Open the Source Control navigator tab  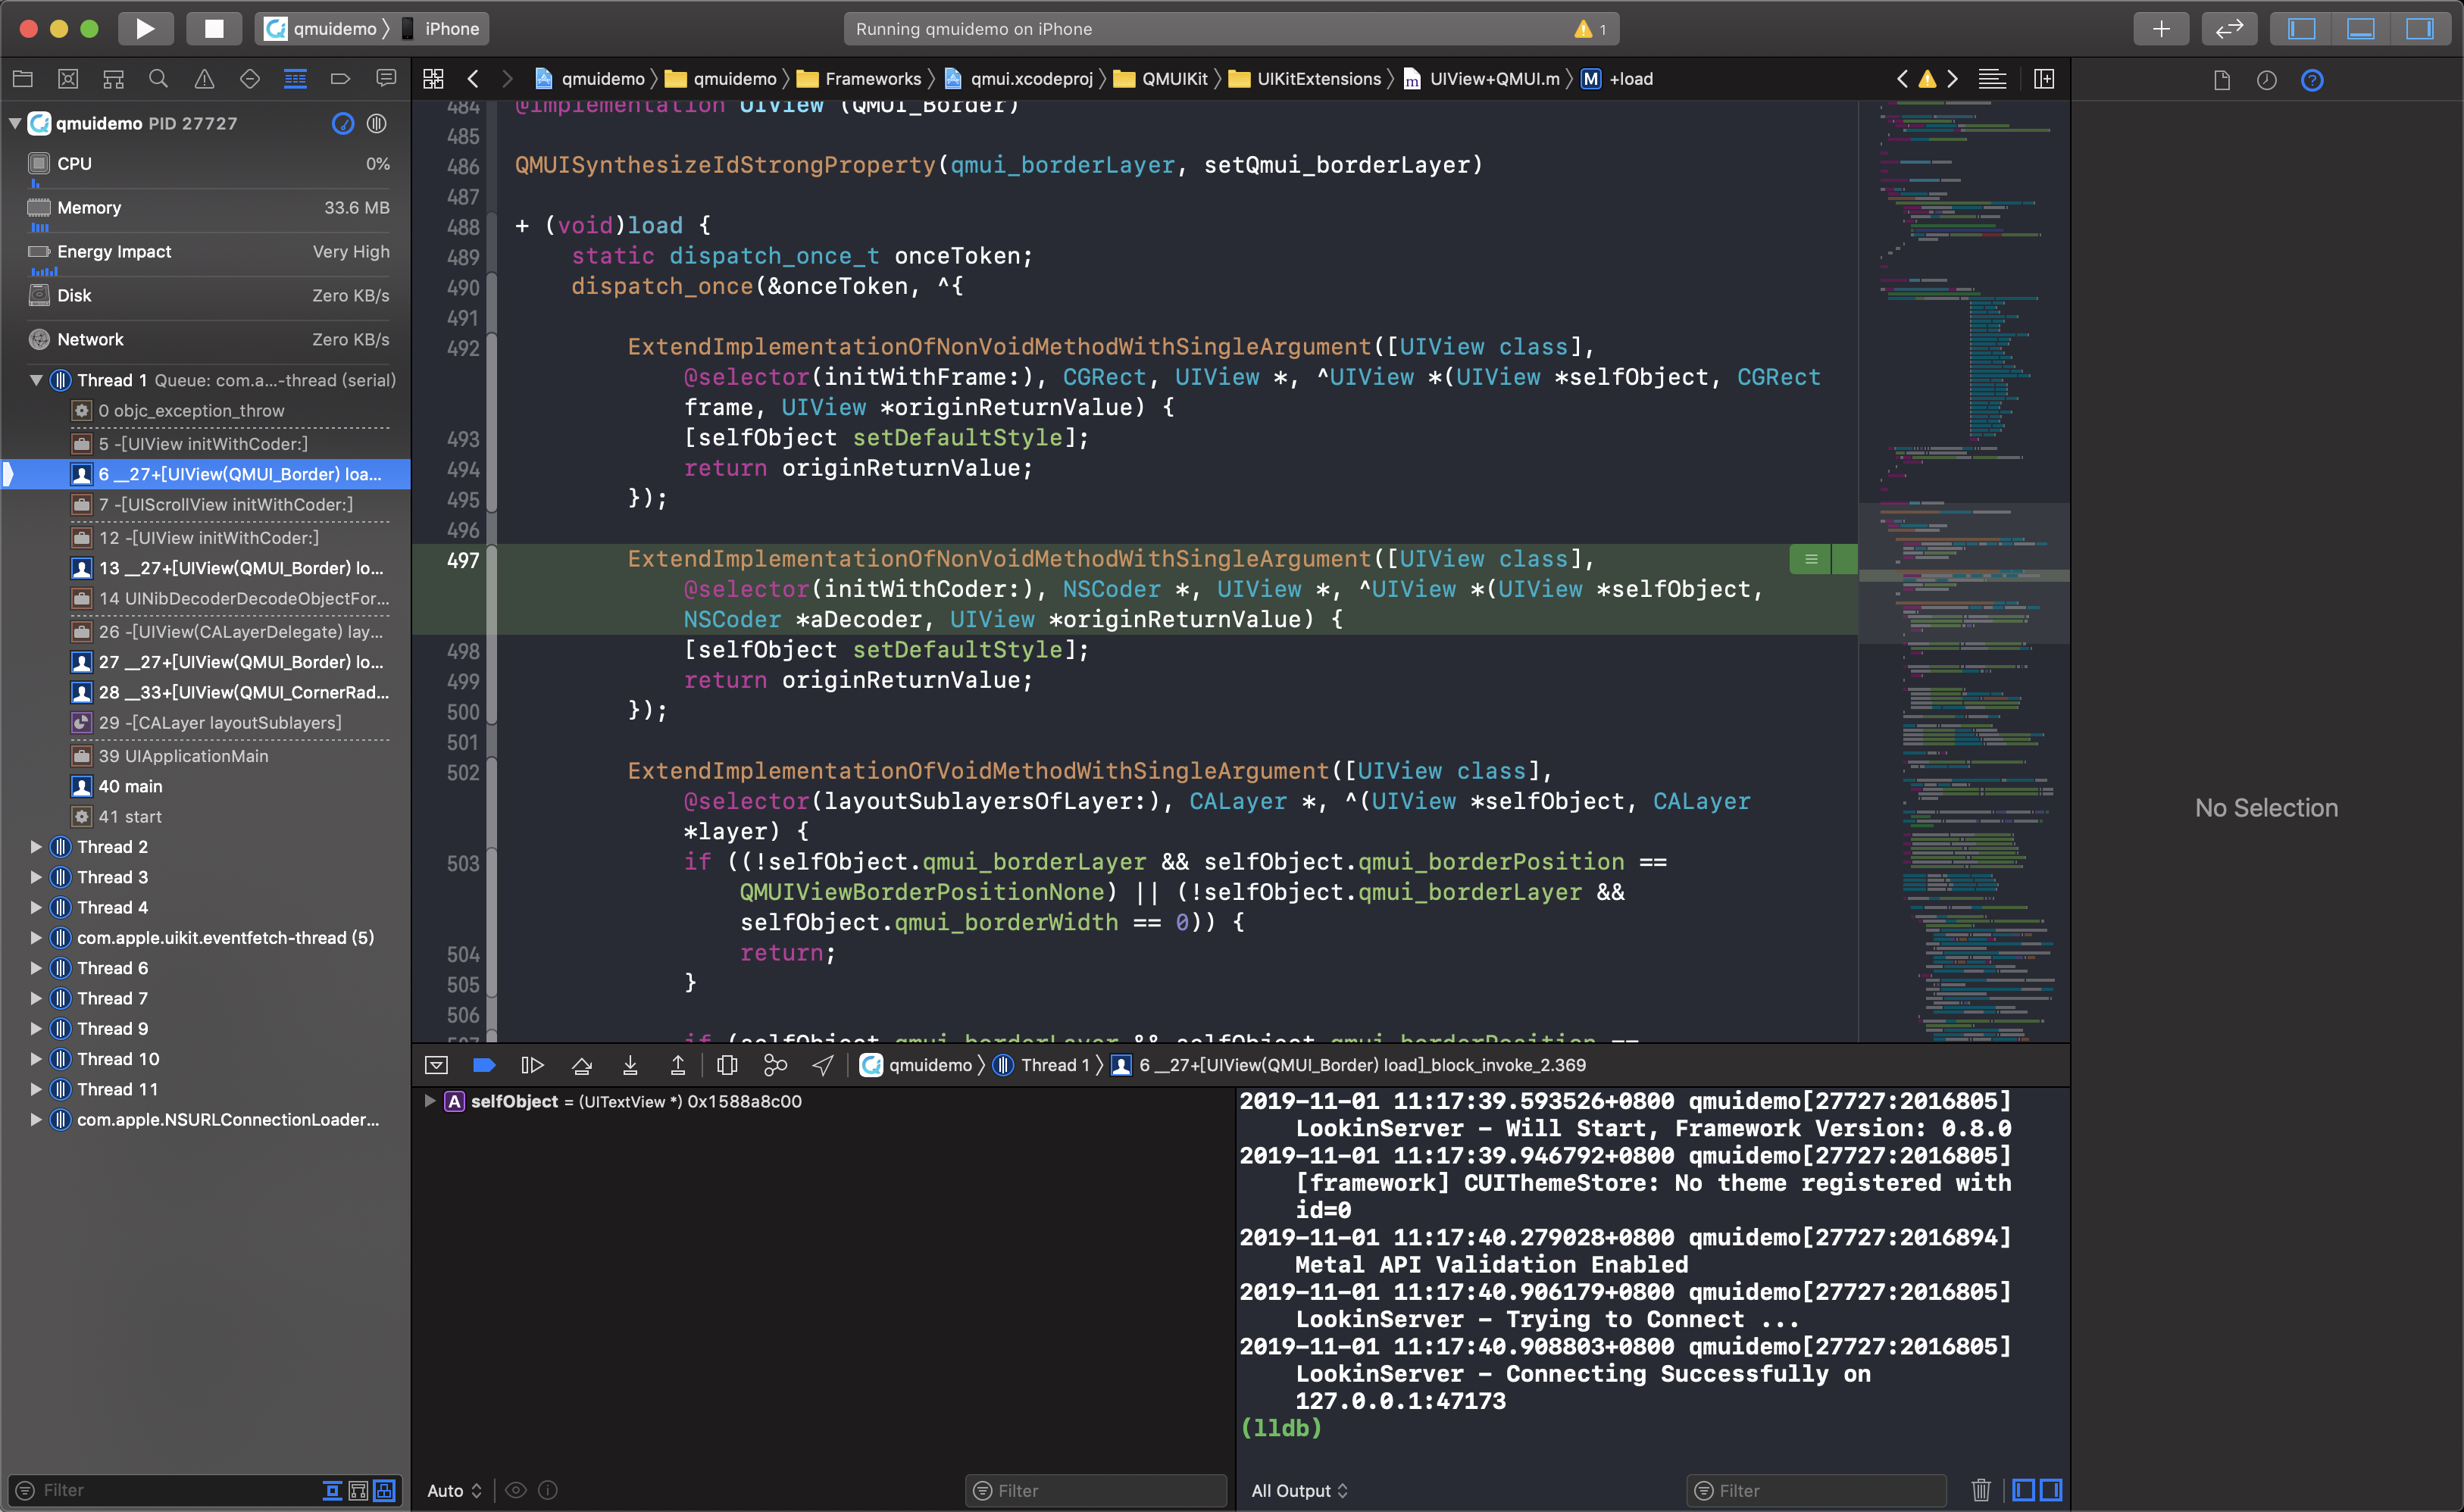(68, 79)
